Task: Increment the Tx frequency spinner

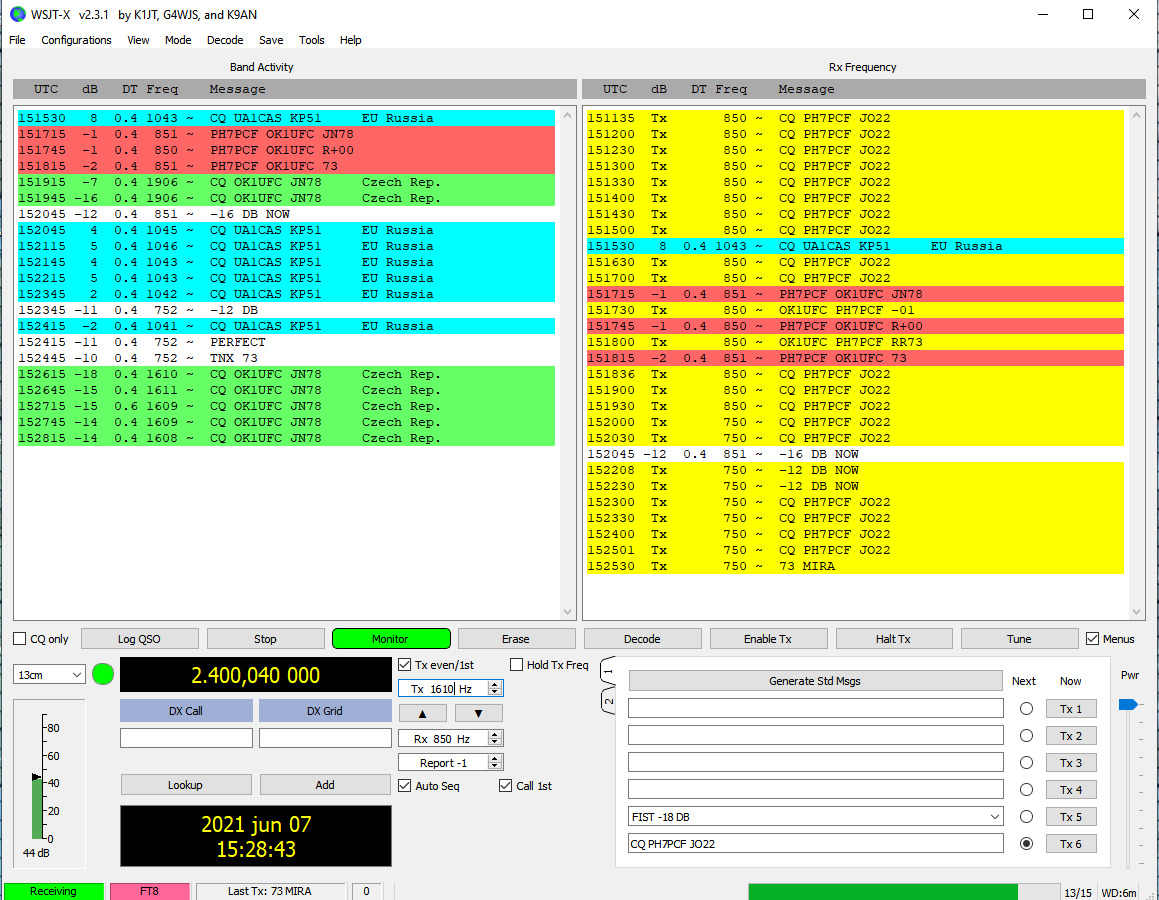Action: [496, 685]
